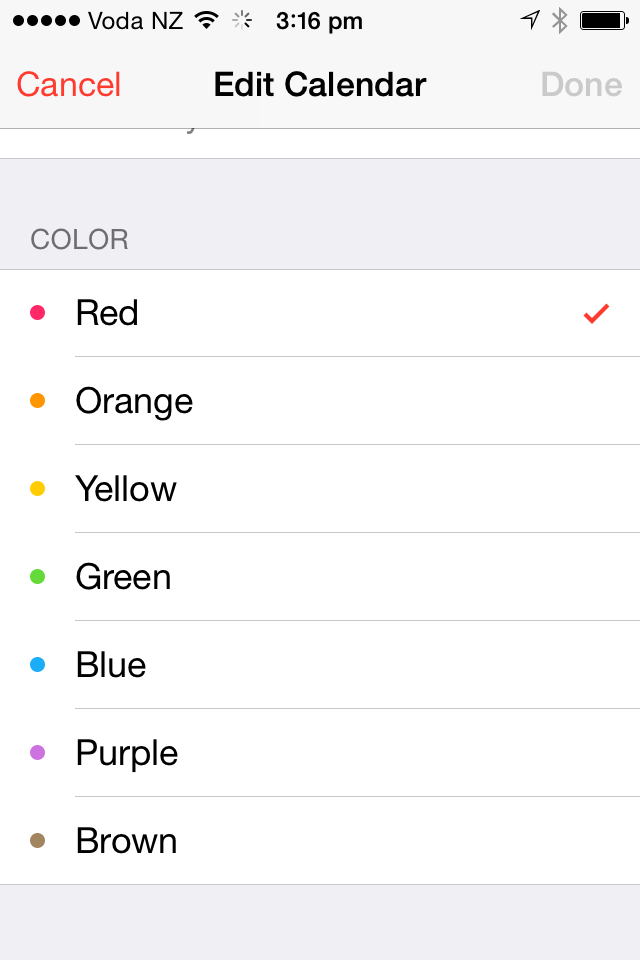Tap the Bluetooth status bar icon
The height and width of the screenshot is (960, 640).
(560, 20)
